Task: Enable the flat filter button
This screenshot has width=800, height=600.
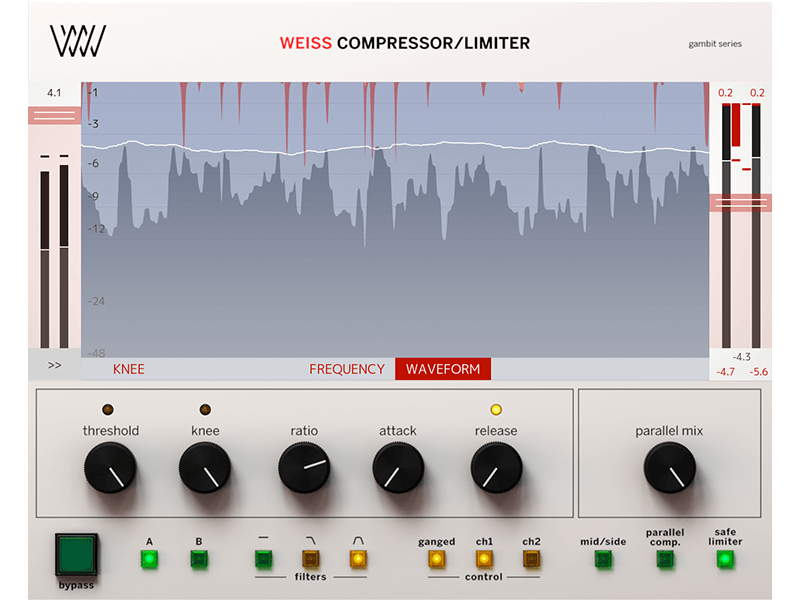Action: (263, 559)
